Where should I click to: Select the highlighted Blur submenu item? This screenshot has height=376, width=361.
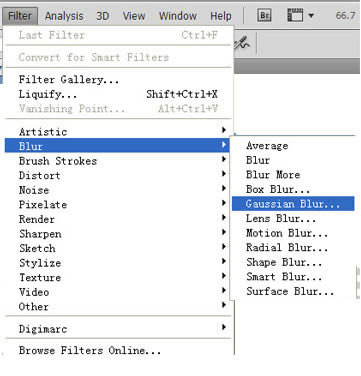coord(117,146)
